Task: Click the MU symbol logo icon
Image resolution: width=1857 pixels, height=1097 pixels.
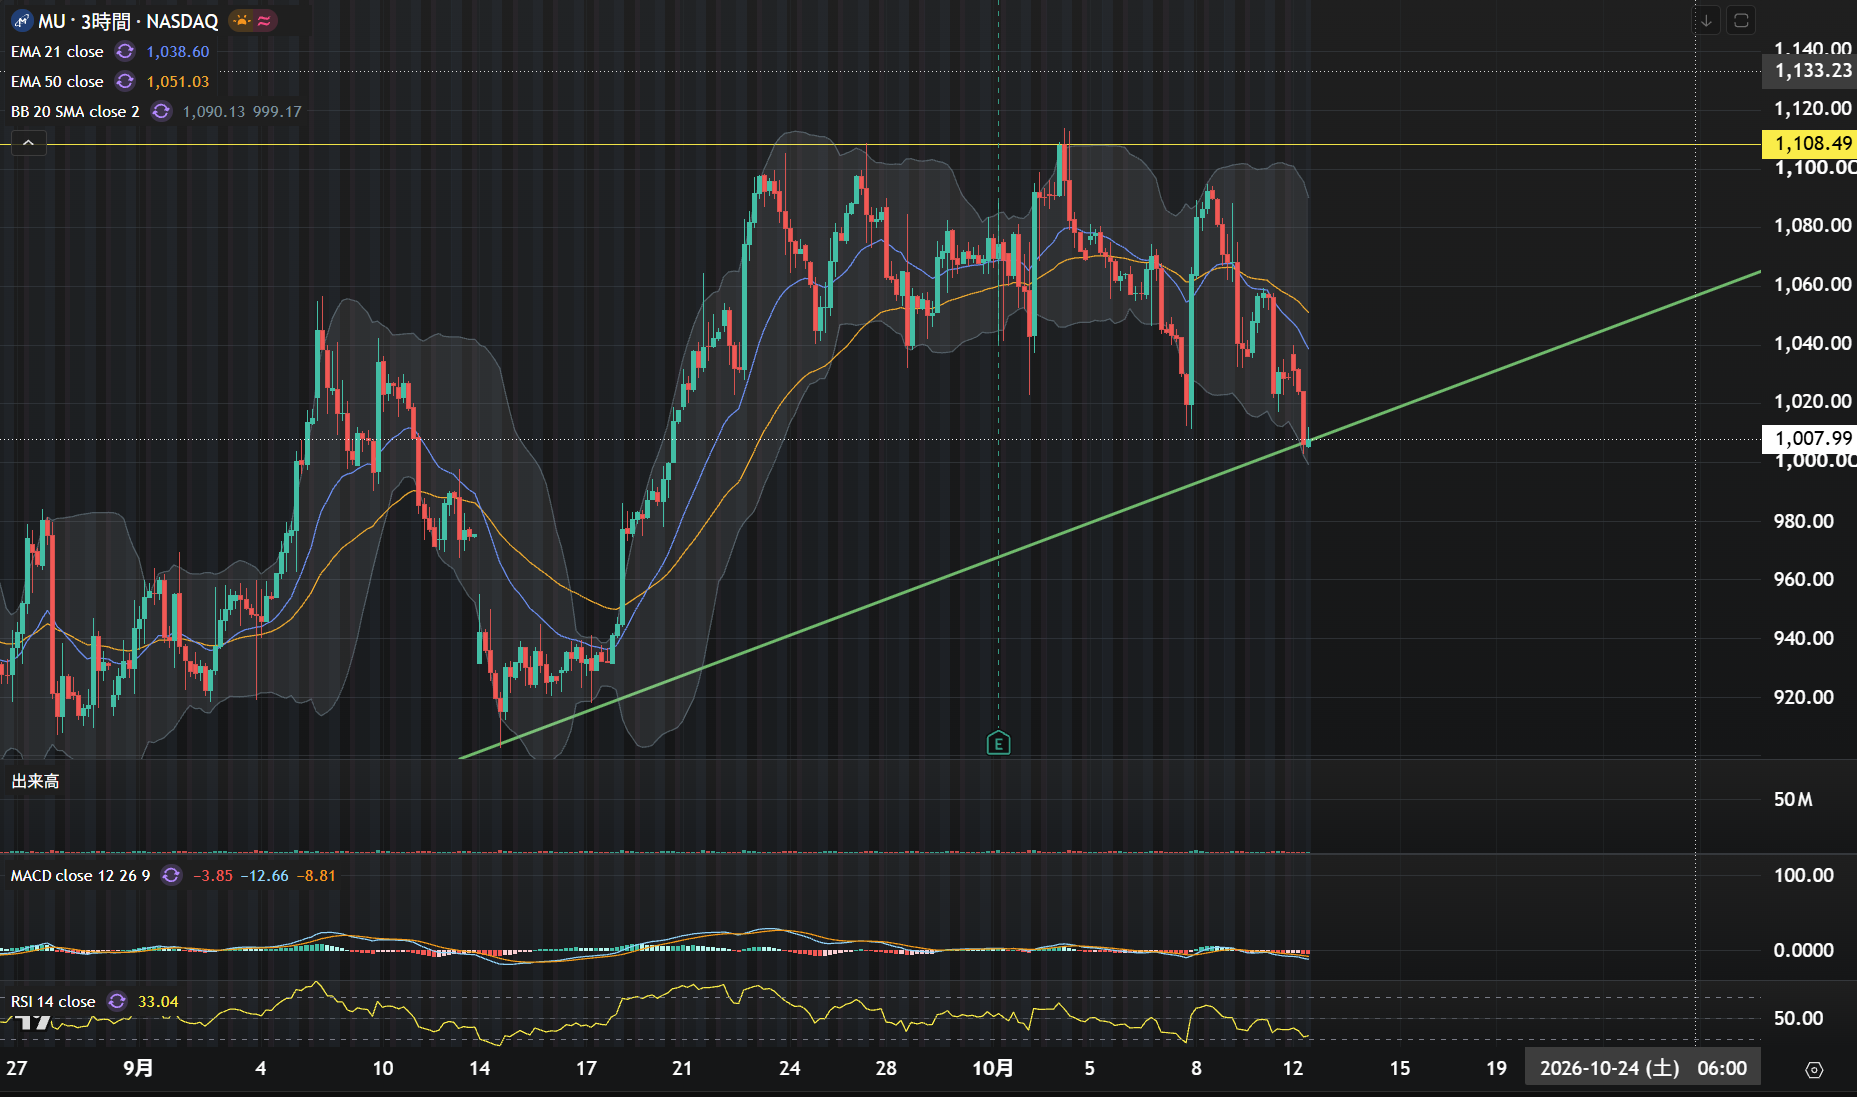Action: 22,21
